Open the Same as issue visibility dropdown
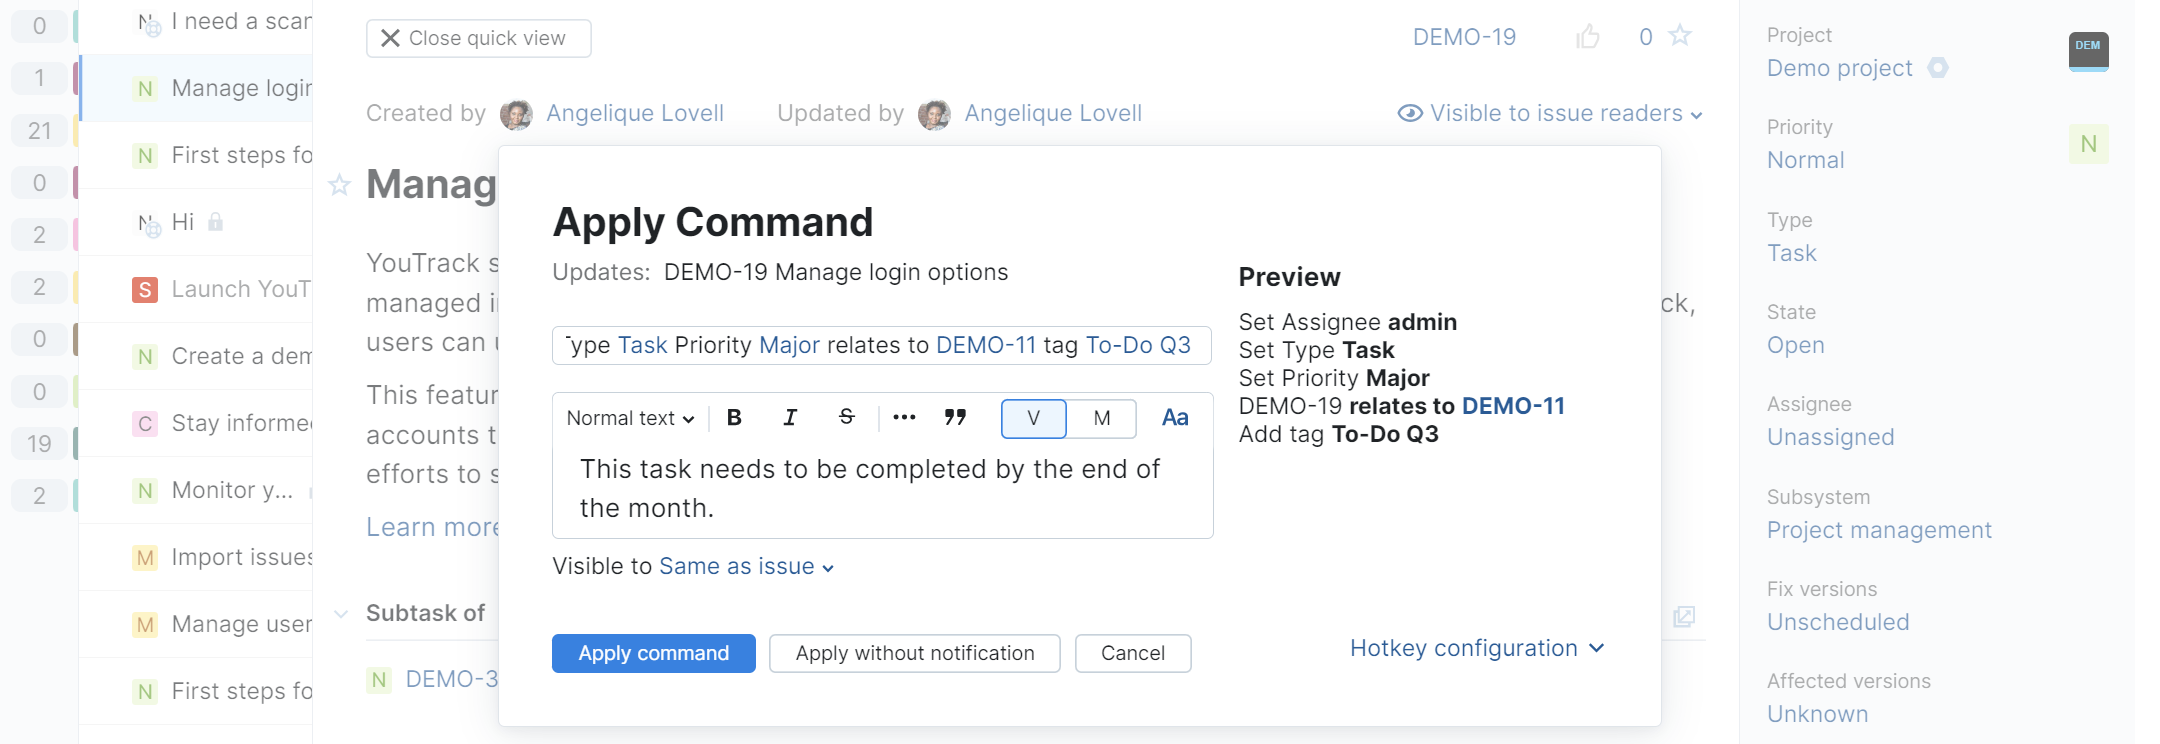Viewport: 2160px width, 744px height. (x=746, y=567)
